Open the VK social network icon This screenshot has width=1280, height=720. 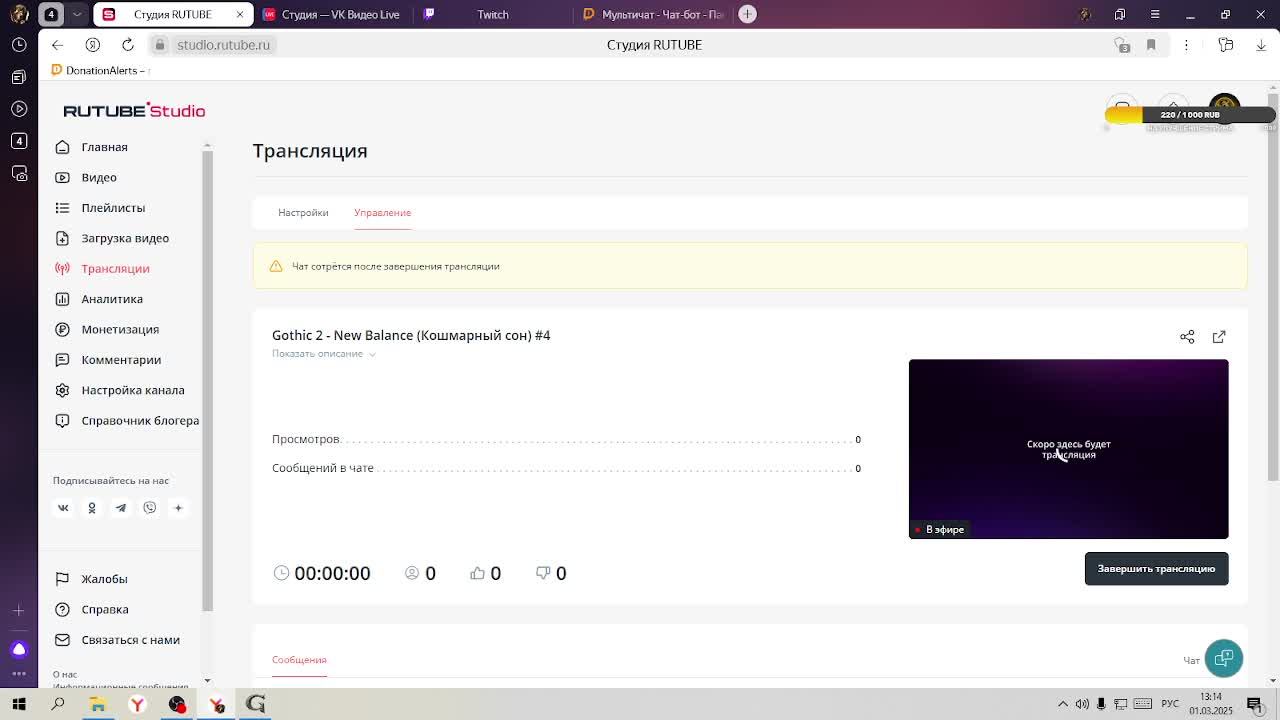[63, 508]
